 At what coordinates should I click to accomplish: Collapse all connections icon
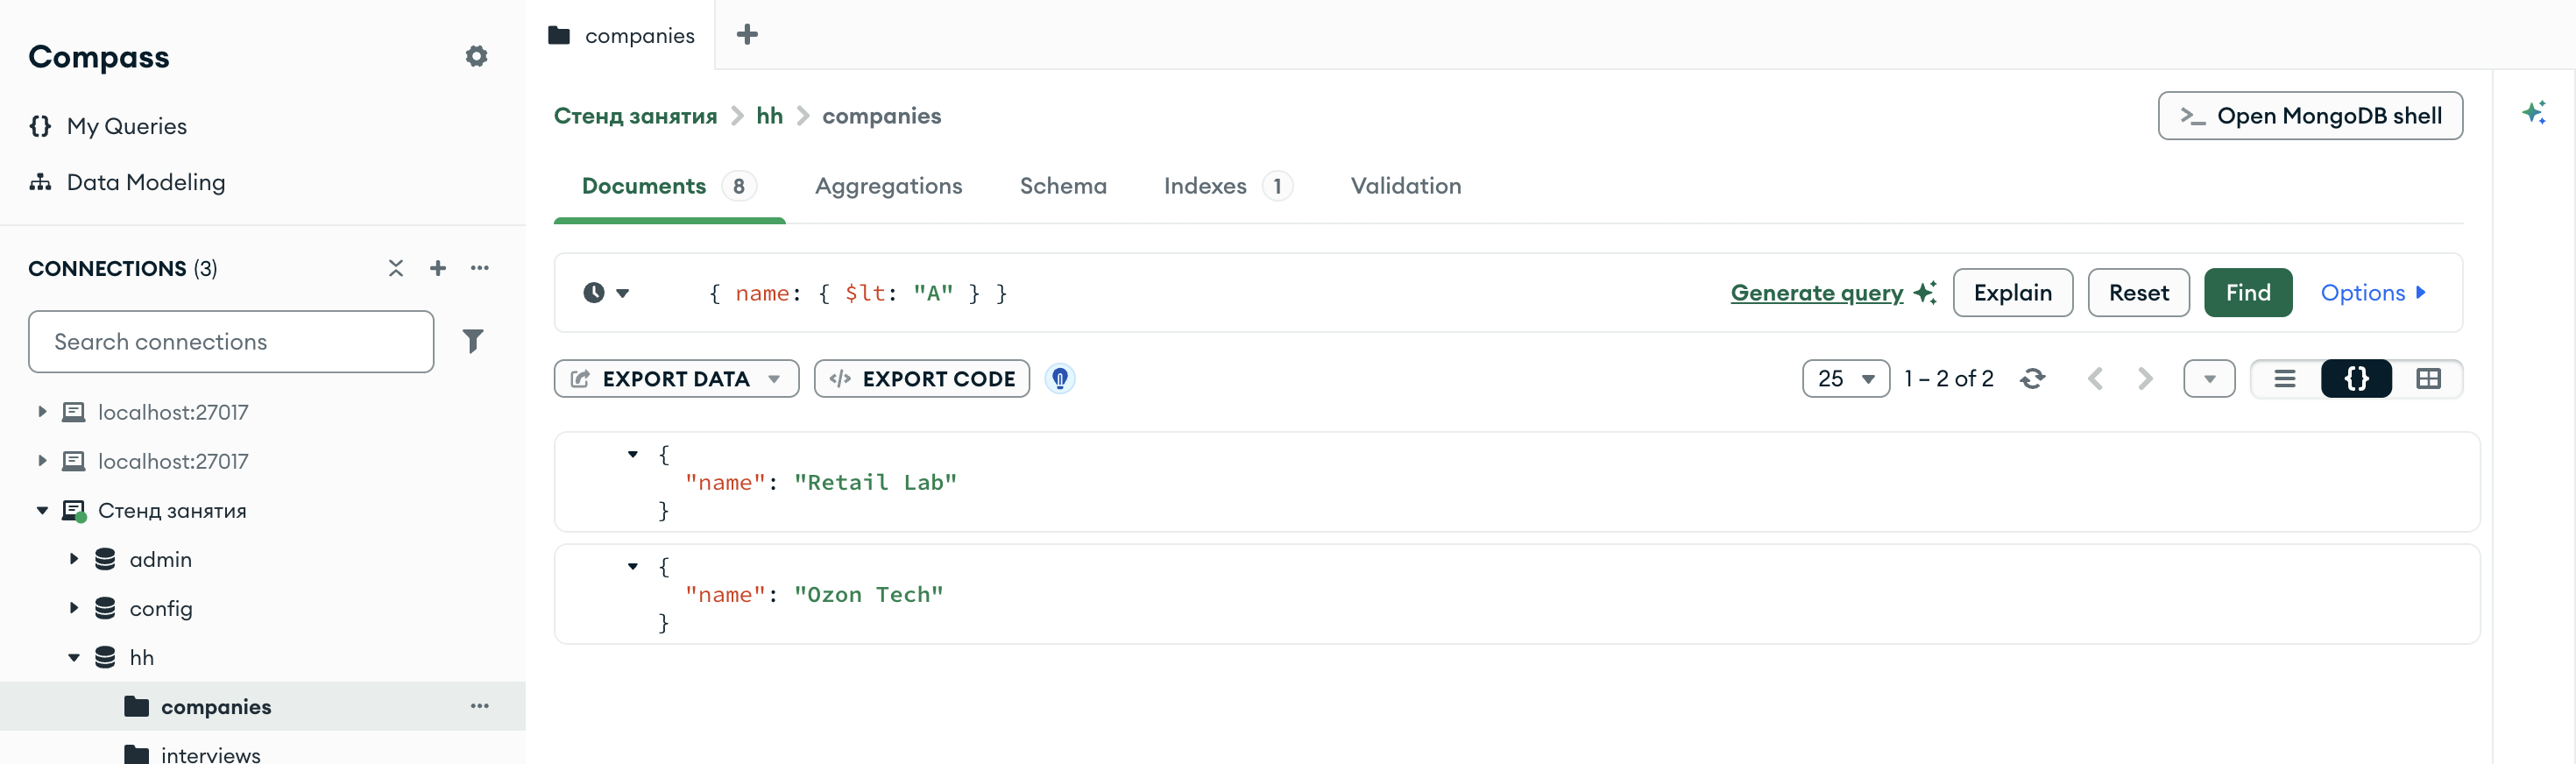click(396, 268)
